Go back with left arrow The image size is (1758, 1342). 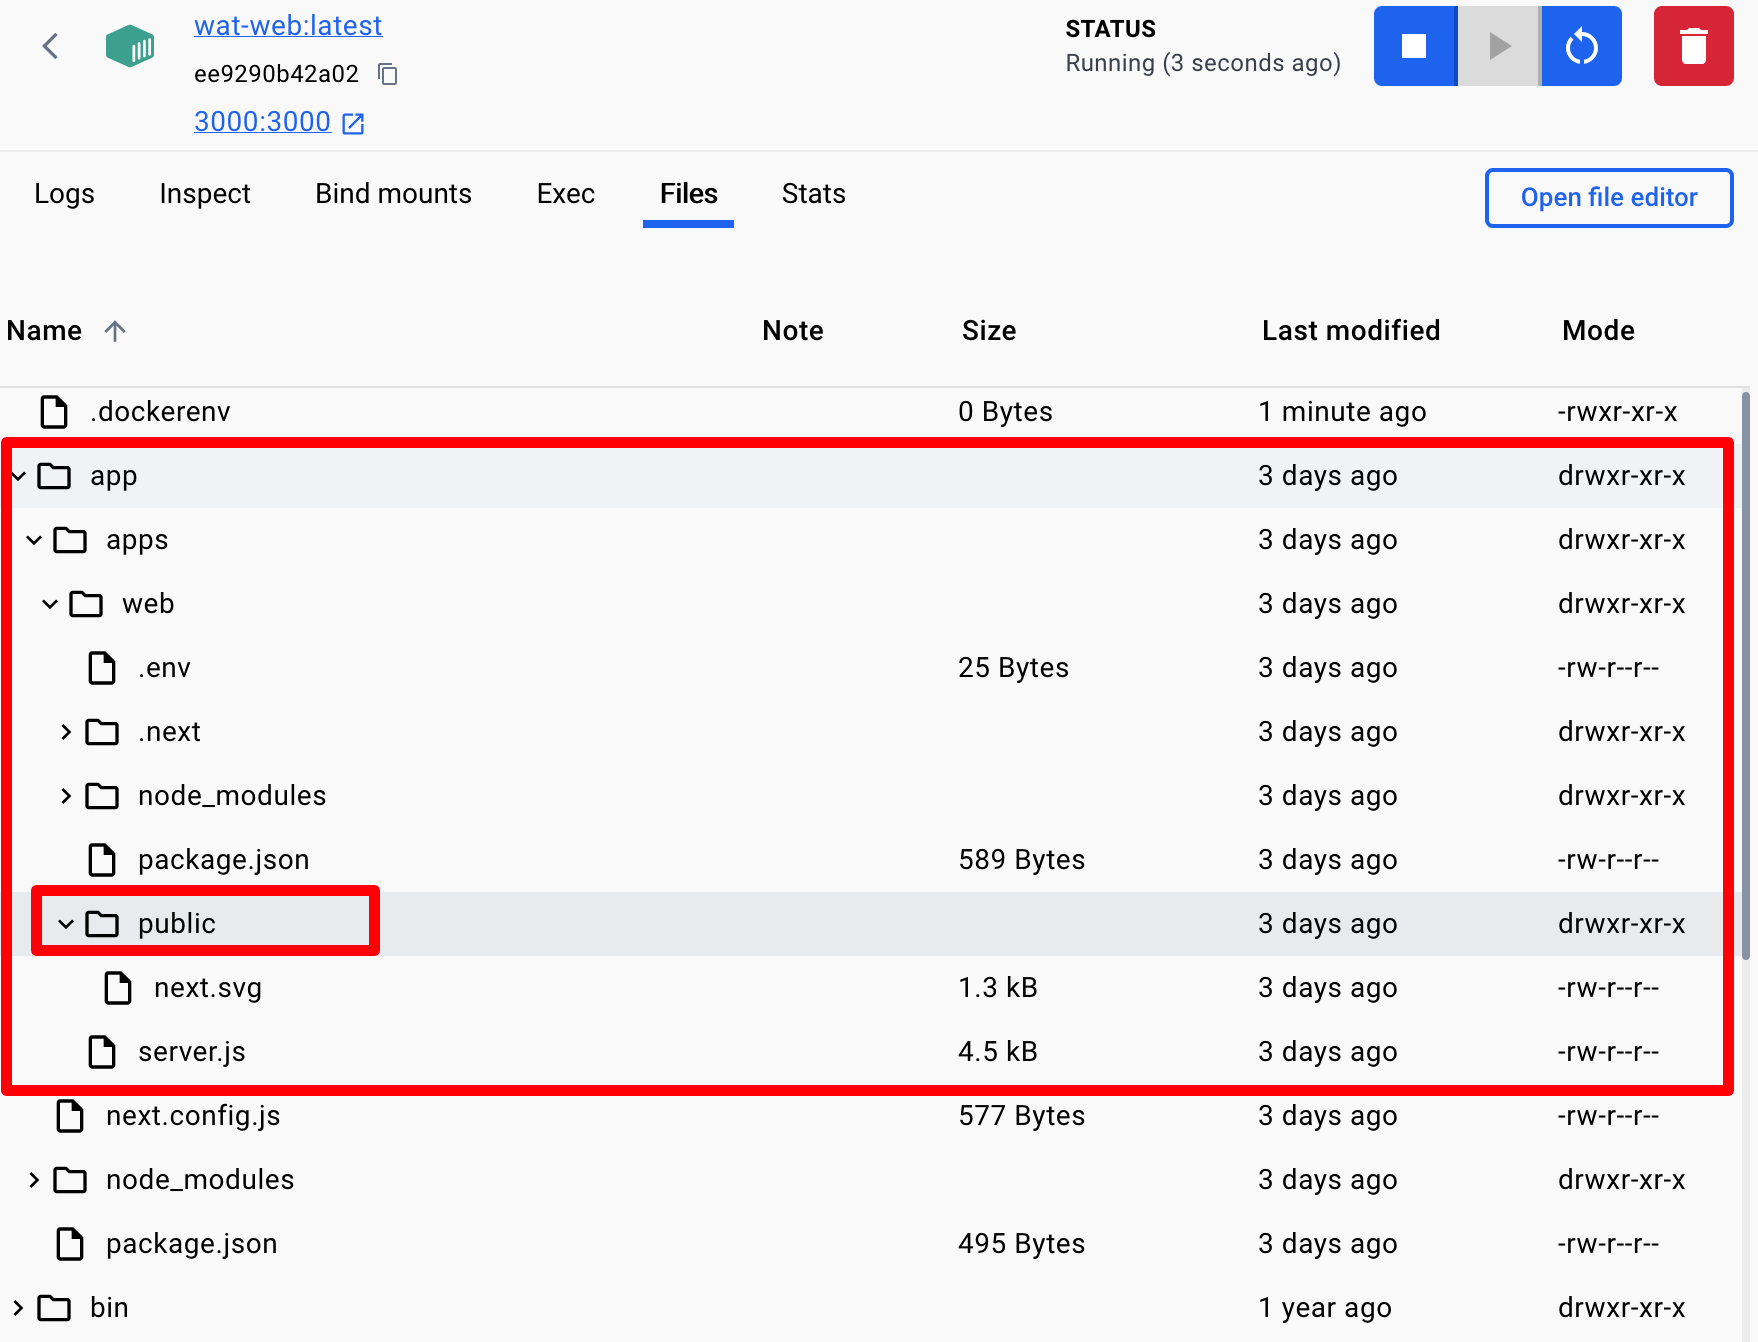pyautogui.click(x=51, y=46)
